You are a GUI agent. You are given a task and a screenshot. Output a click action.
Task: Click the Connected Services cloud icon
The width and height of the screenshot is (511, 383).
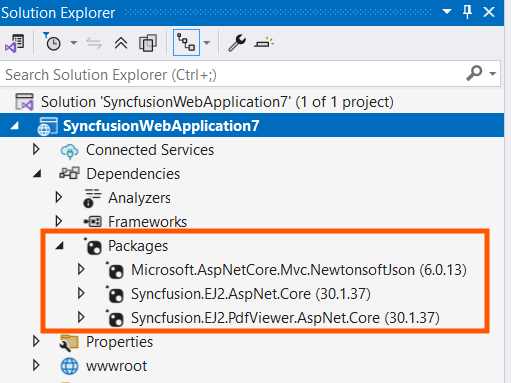[69, 151]
